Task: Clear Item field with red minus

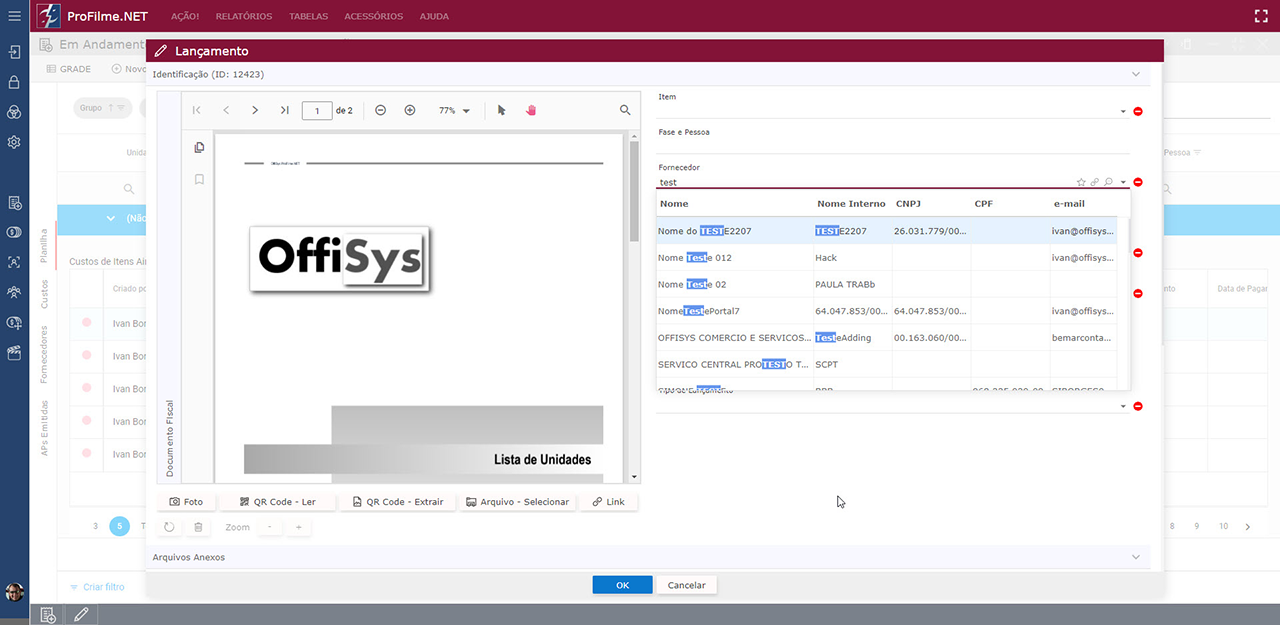Action: 1138,111
